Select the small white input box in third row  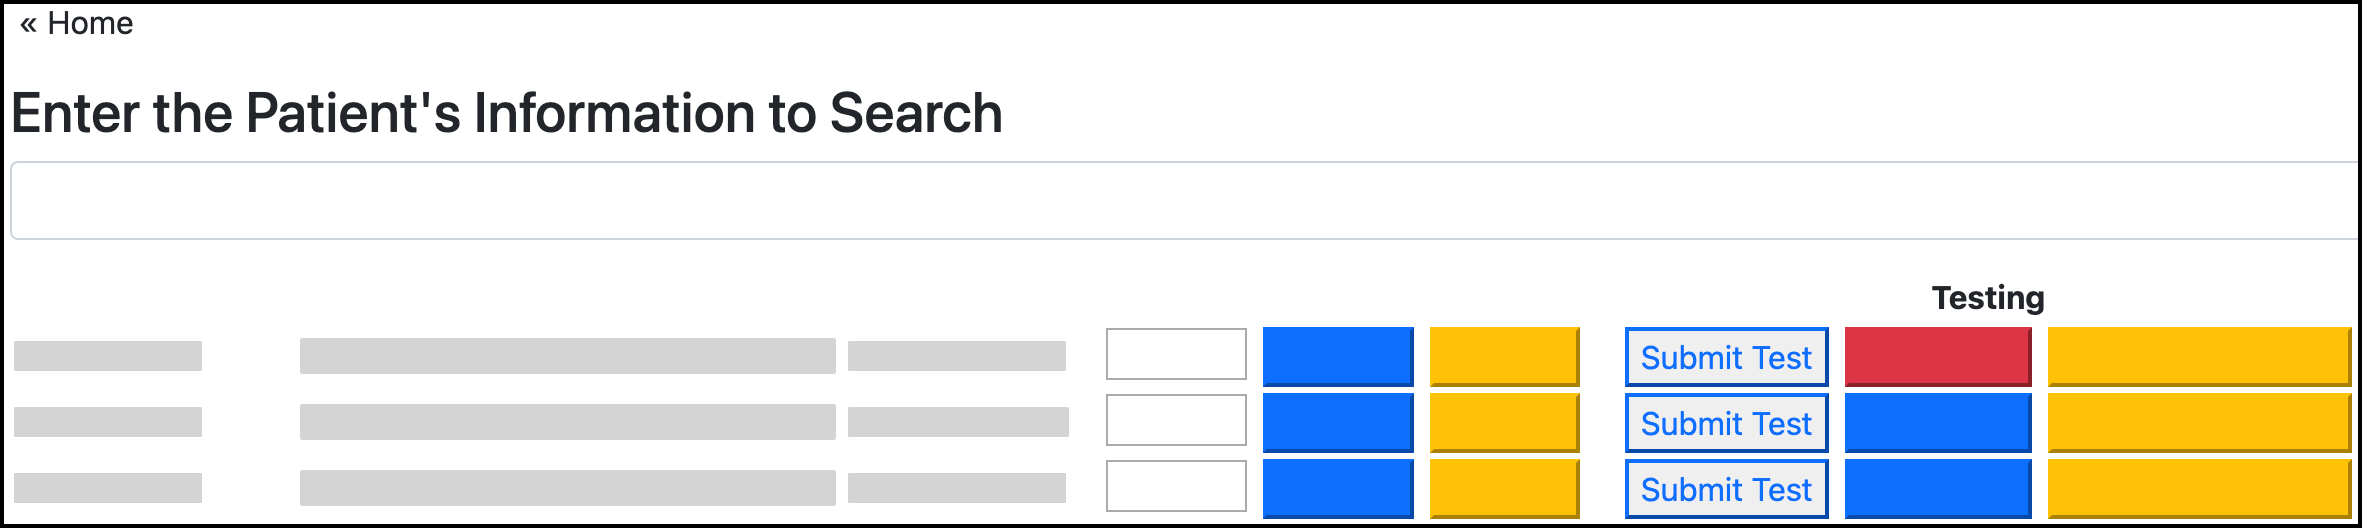[x=1176, y=486]
